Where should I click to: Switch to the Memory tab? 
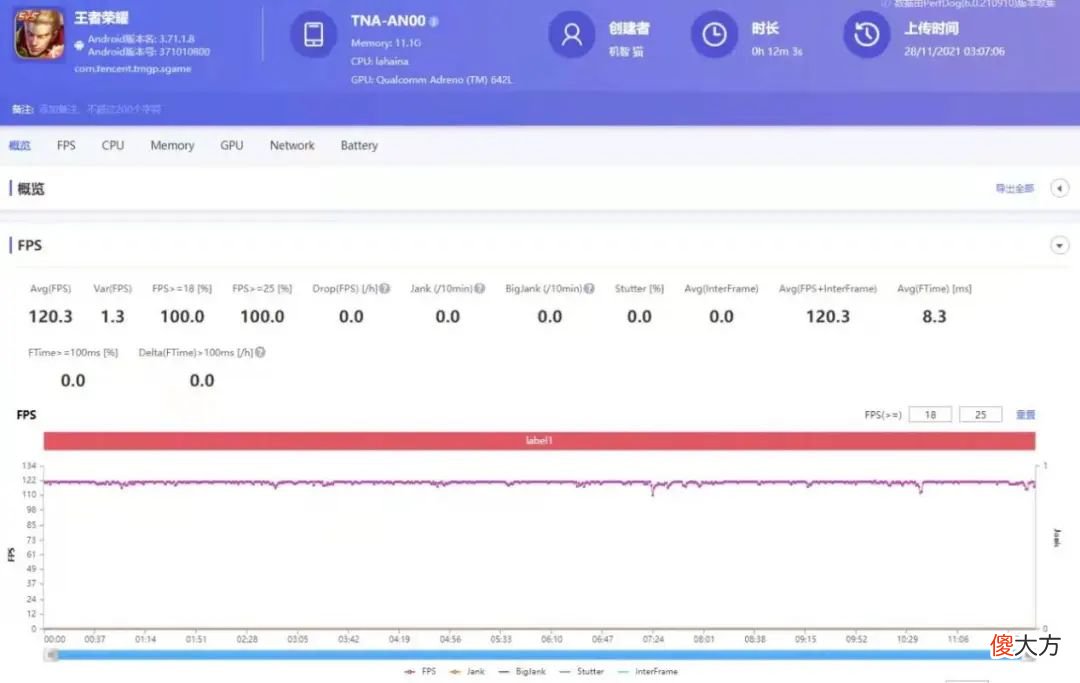pyautogui.click(x=172, y=146)
